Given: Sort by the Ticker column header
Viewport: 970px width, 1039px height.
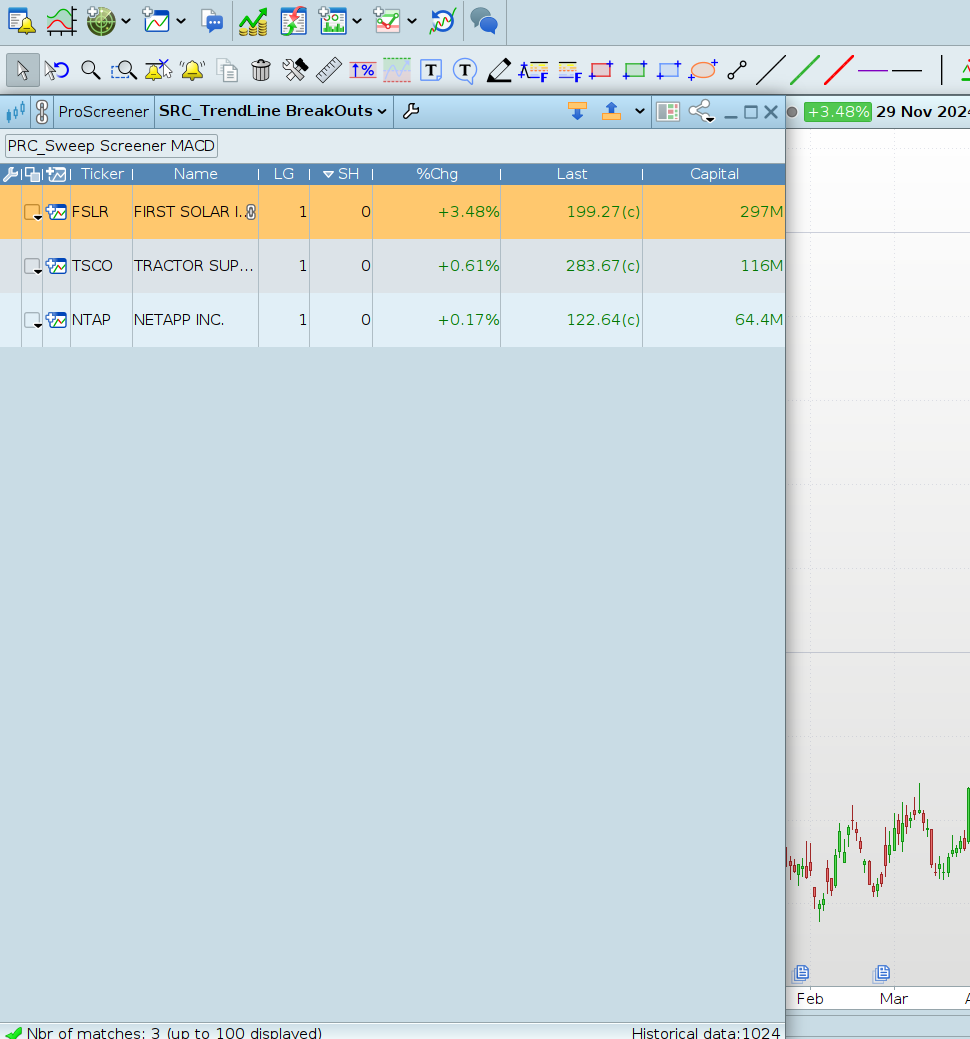Looking at the screenshot, I should click(102, 174).
